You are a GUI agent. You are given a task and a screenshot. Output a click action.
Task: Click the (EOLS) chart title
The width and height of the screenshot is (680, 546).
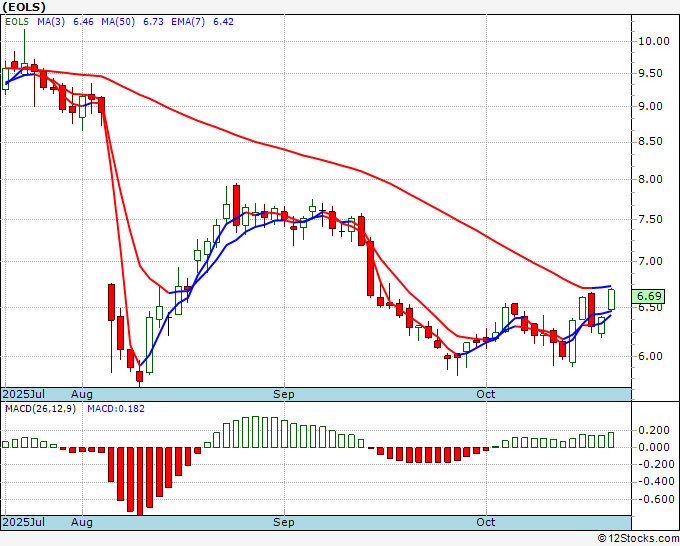click(24, 7)
